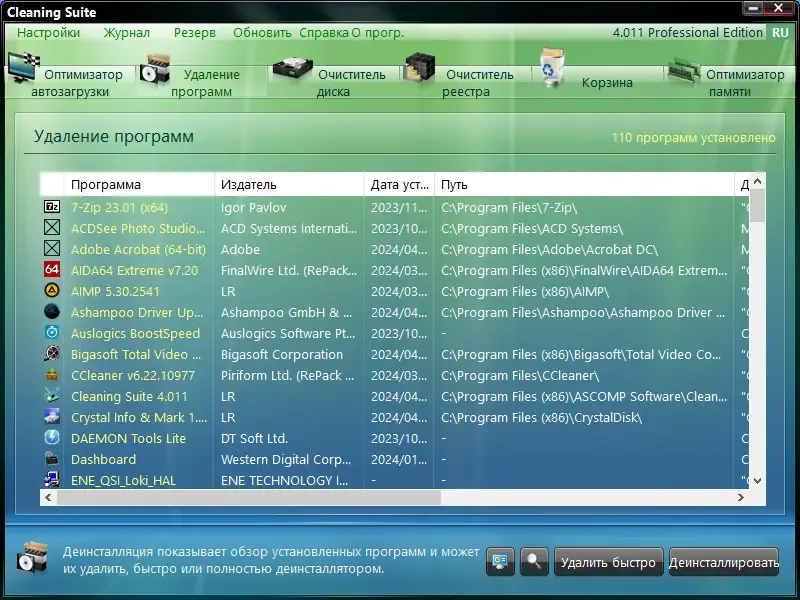This screenshot has height=600, width=800.
Task: Click the Обновить menu item
Action: coord(262,33)
